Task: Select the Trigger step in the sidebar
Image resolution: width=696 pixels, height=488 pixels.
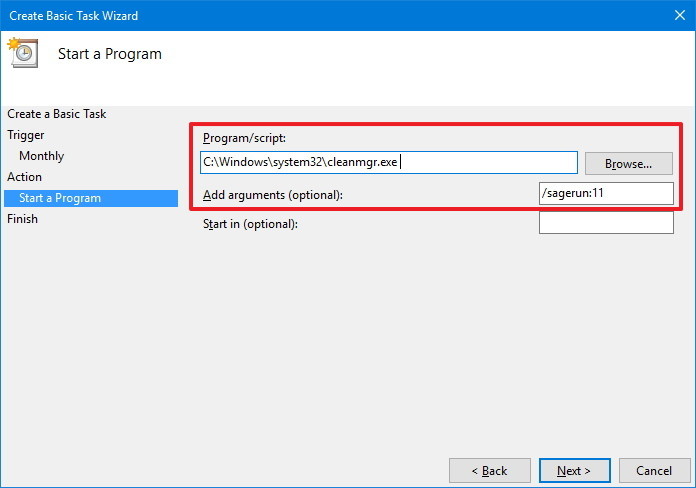Action: [x=26, y=135]
